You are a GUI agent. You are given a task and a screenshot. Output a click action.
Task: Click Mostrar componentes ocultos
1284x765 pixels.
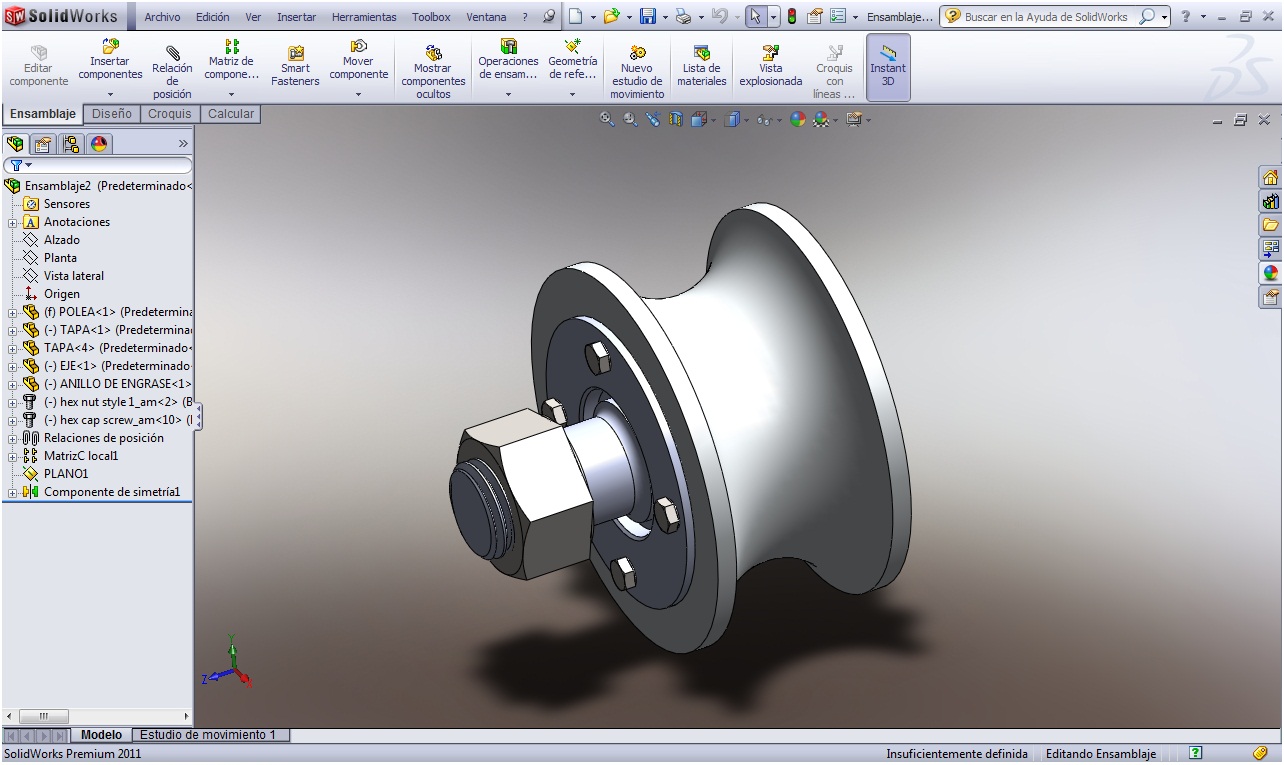tap(433, 71)
